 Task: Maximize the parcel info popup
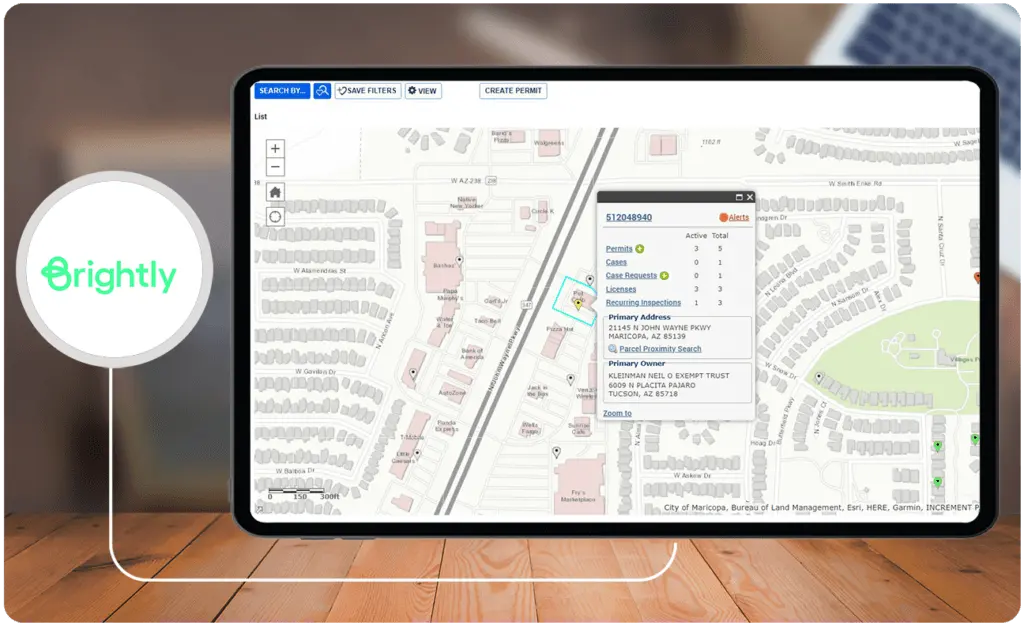739,197
